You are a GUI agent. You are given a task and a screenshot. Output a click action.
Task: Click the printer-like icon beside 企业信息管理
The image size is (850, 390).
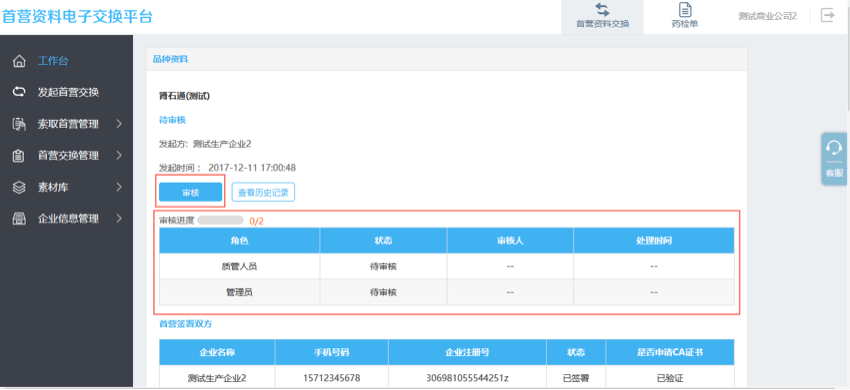tap(19, 219)
